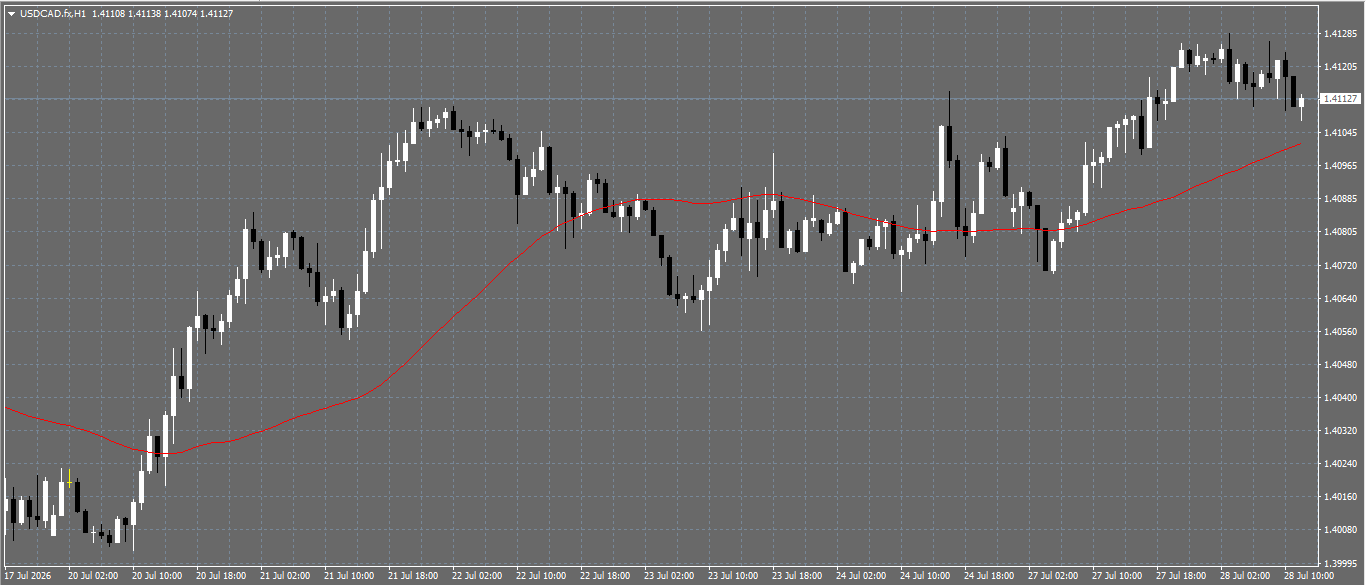Click the 28 Jul 10:00 time label
The height and width of the screenshot is (585, 1366).
tap(1309, 577)
